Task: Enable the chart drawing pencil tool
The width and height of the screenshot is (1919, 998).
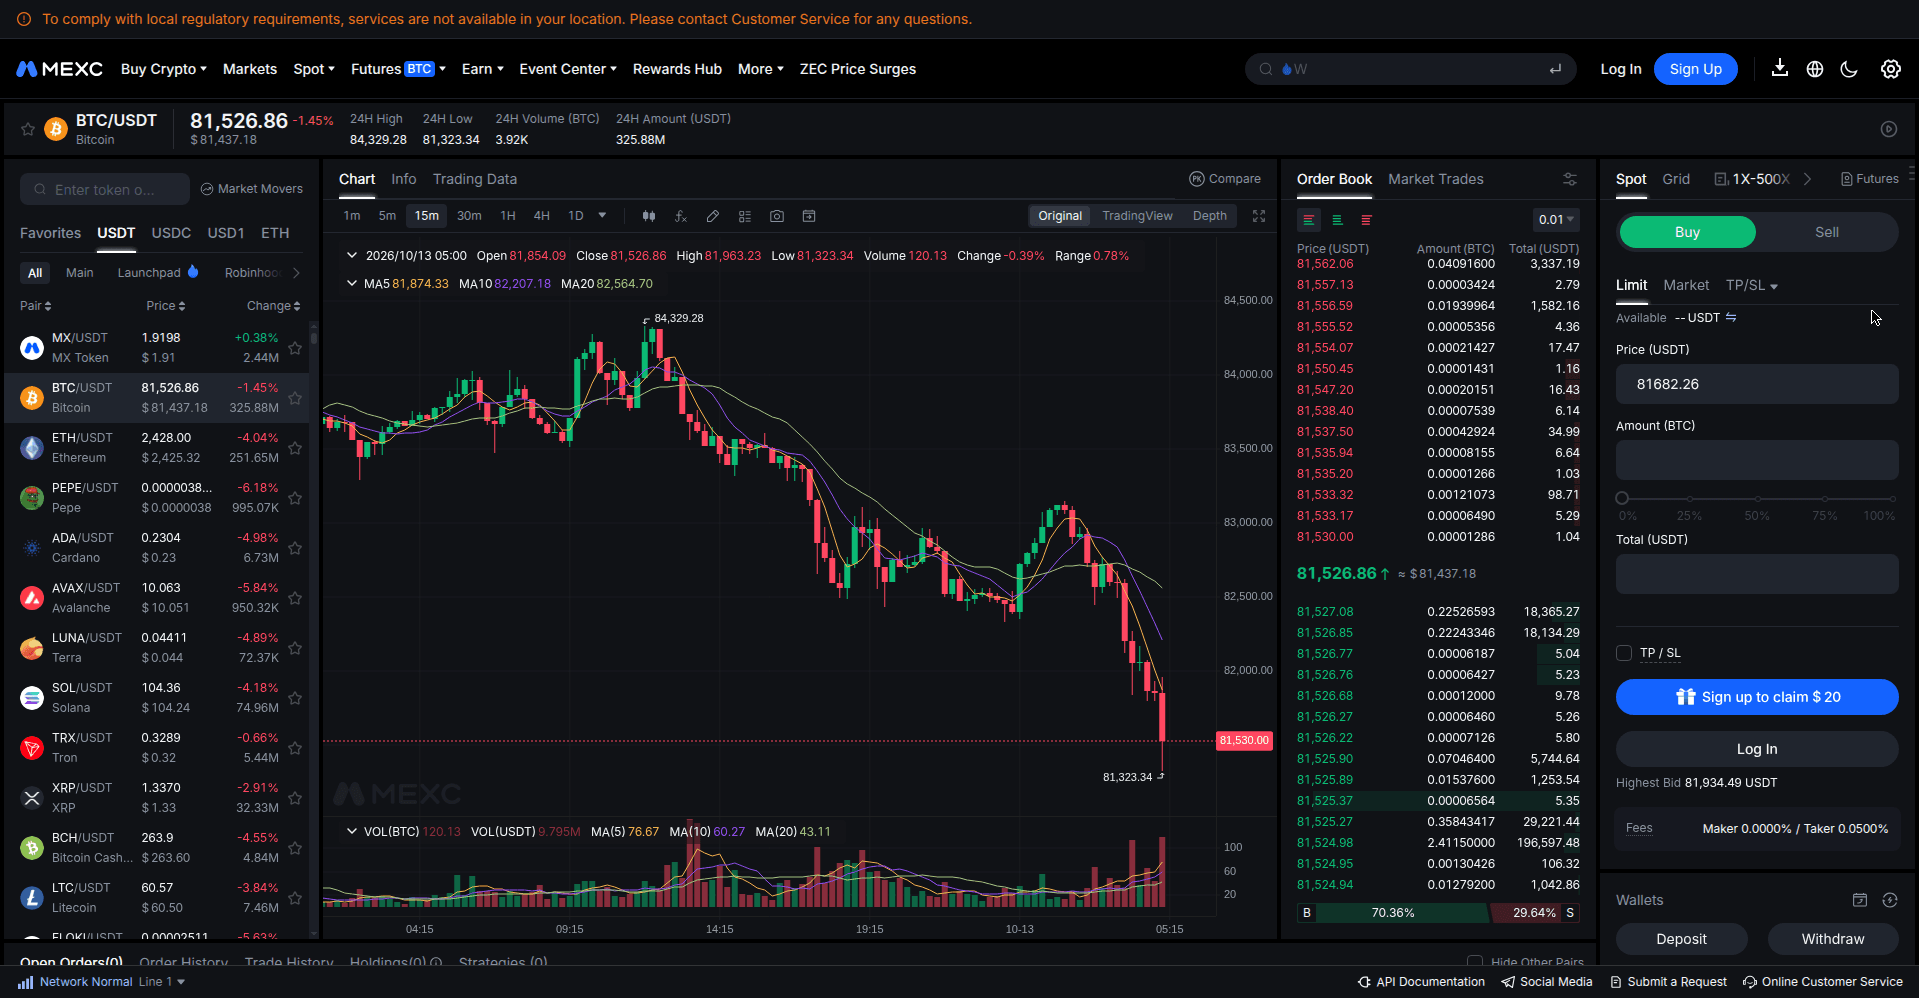Action: click(713, 216)
